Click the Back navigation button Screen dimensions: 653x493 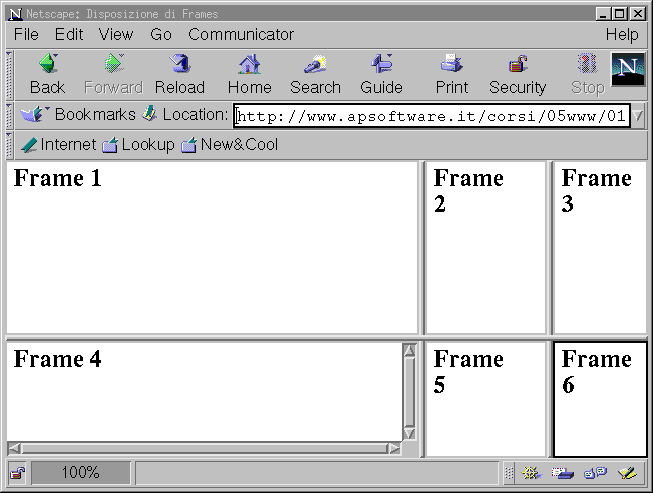pyautogui.click(x=47, y=74)
